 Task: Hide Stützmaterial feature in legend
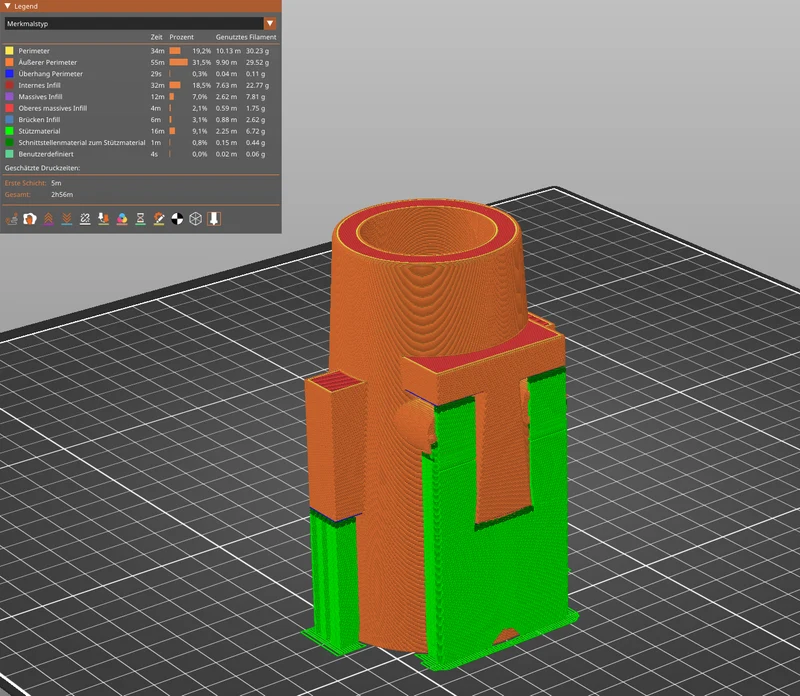(140, 131)
